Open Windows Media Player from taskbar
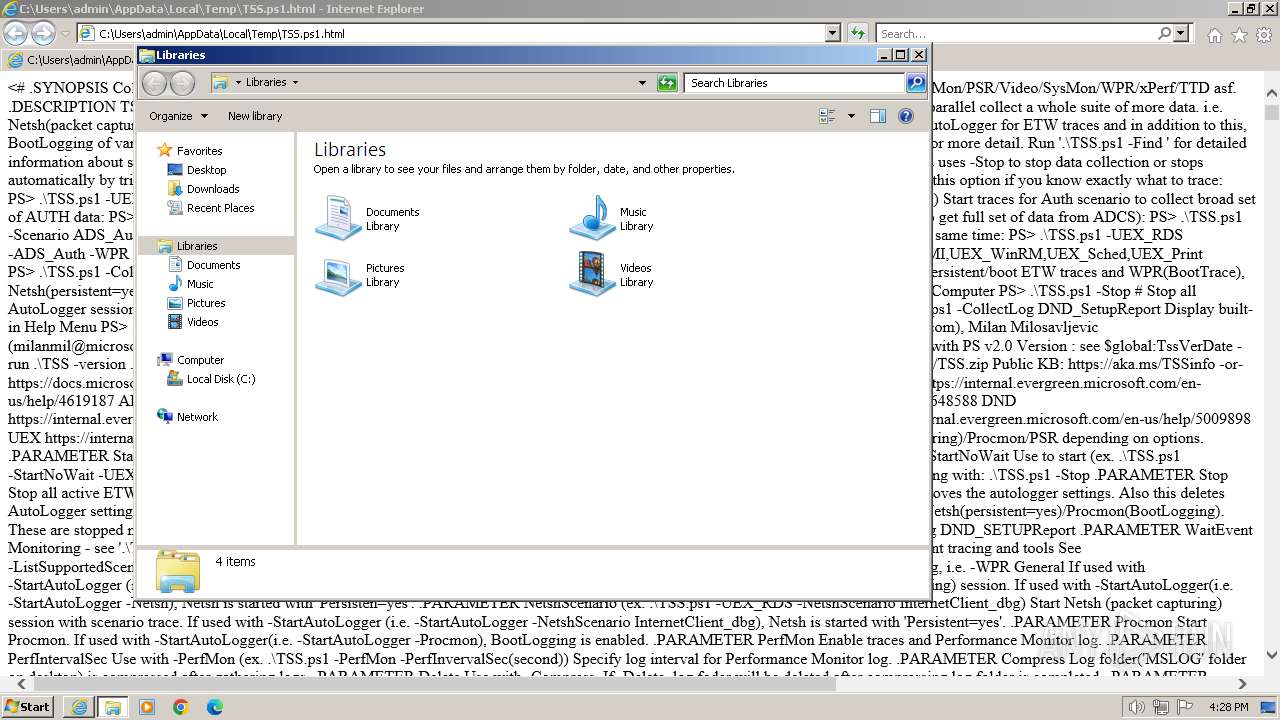Screen dimensions: 1280x720 point(147,707)
